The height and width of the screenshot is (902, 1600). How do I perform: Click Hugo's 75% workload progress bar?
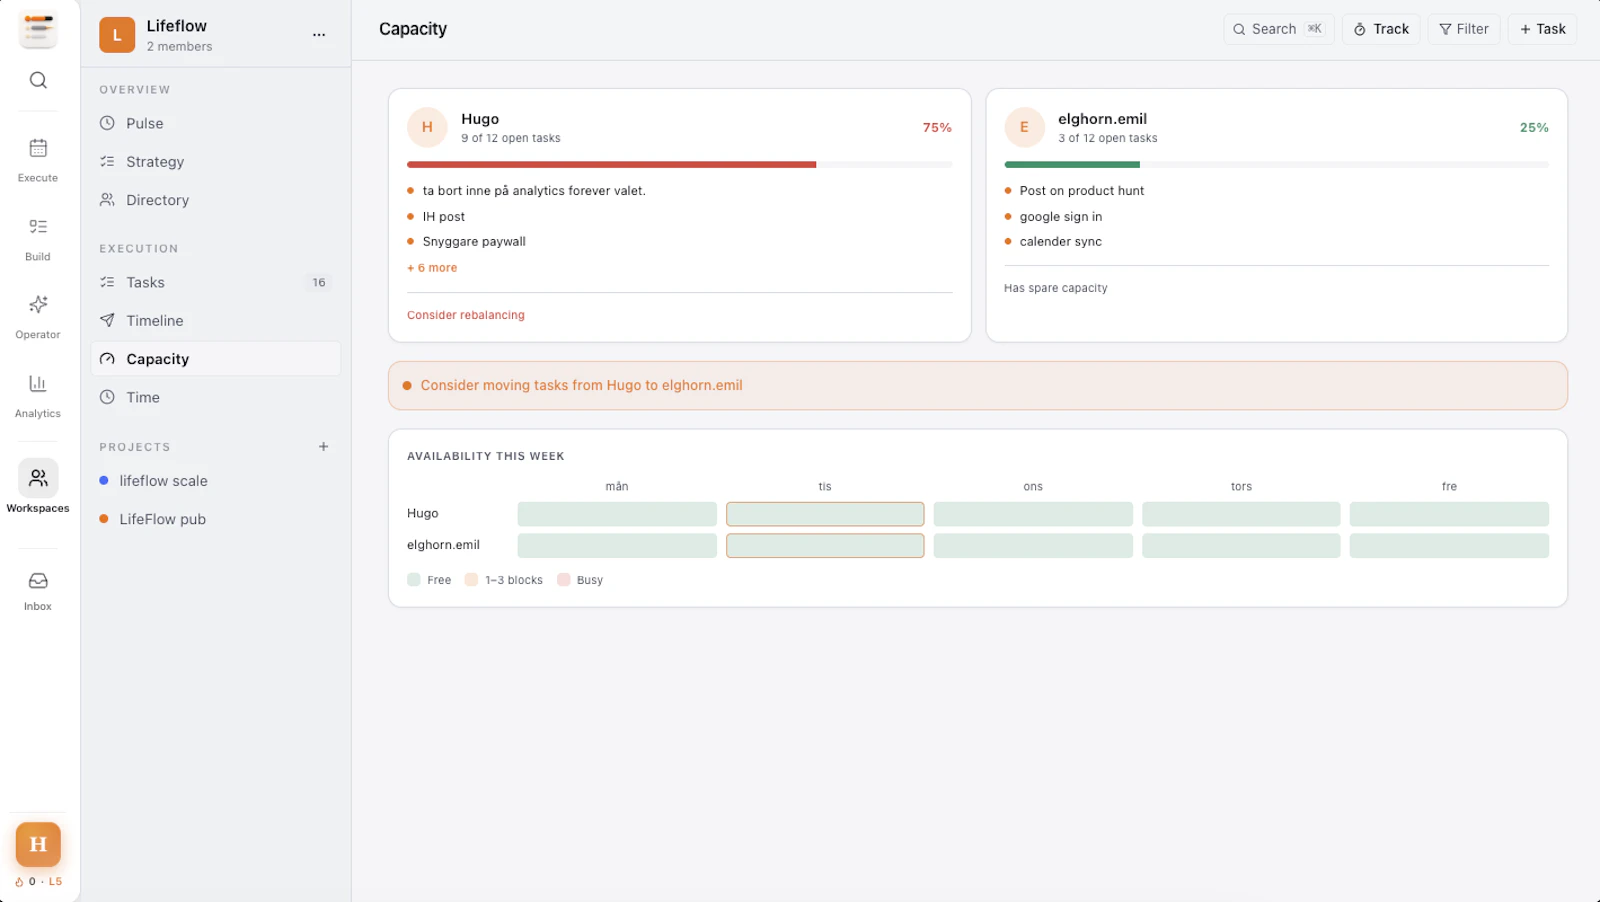pos(679,164)
